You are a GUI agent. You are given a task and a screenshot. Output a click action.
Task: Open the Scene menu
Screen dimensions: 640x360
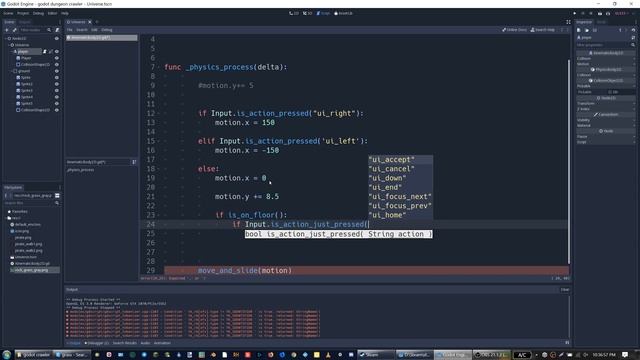click(x=8, y=13)
